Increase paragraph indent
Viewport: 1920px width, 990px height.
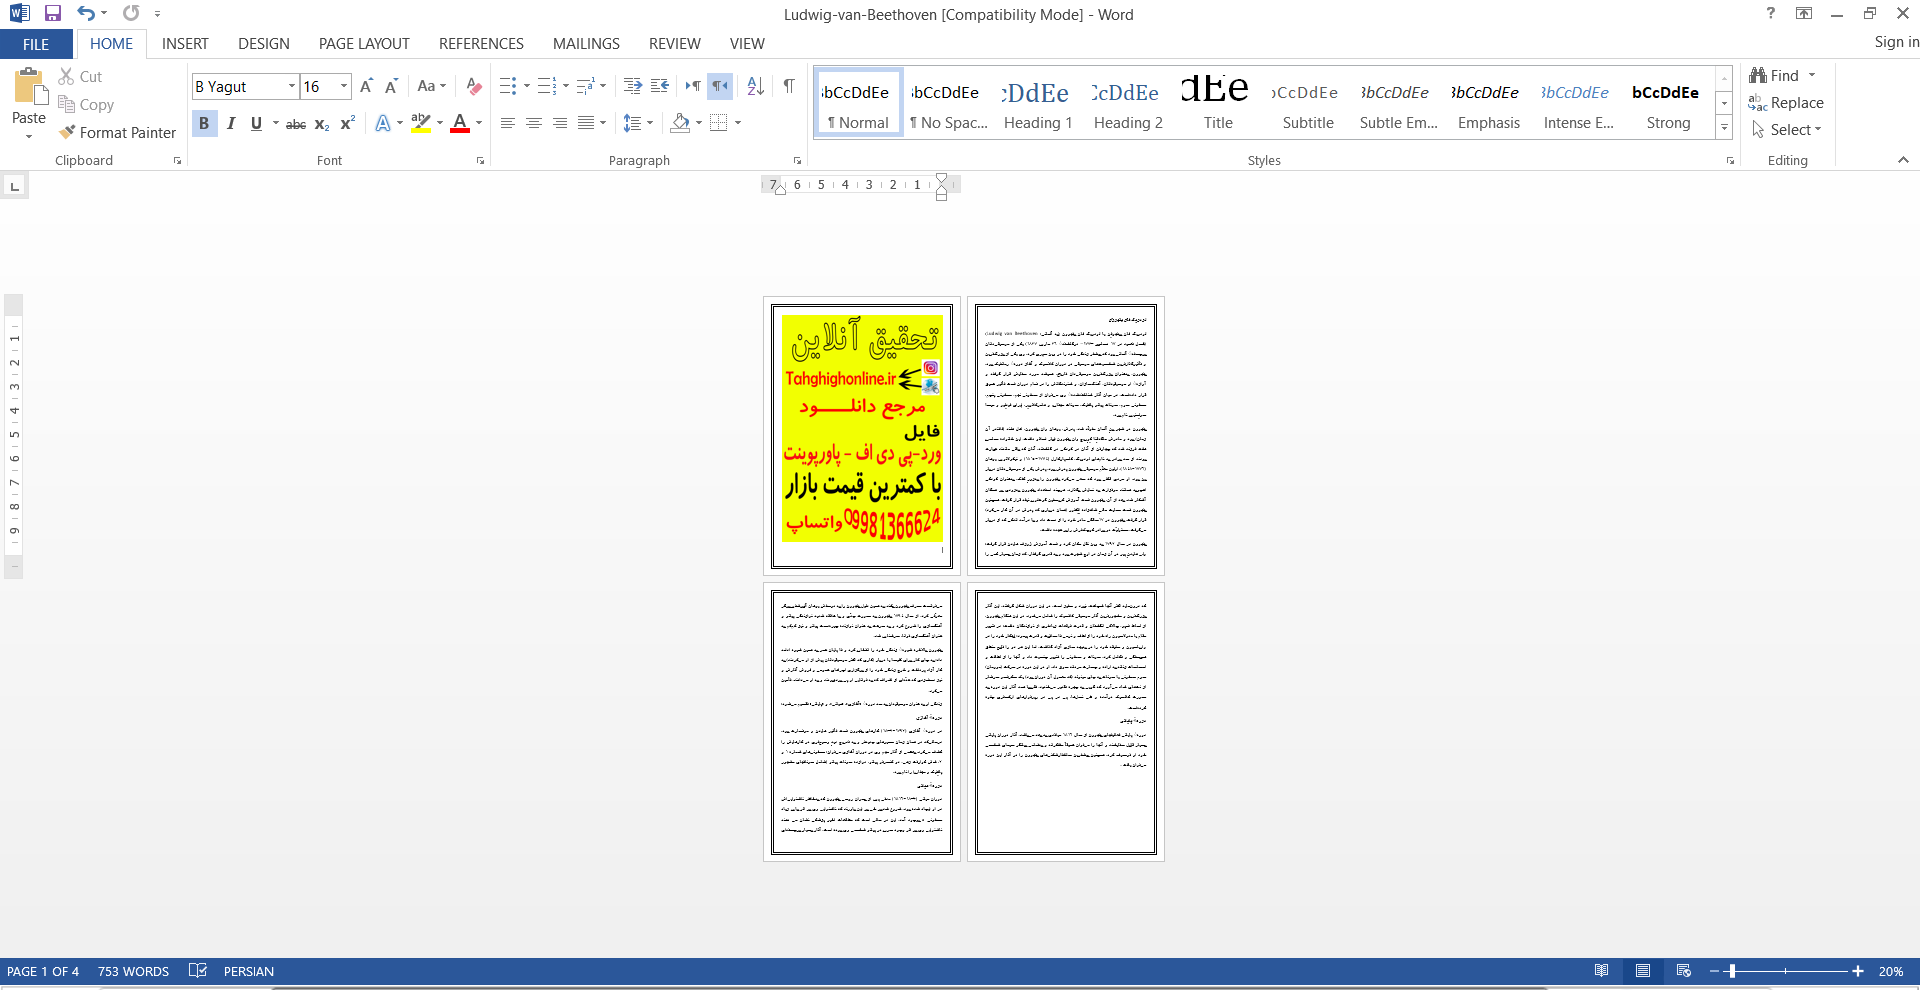coord(632,87)
